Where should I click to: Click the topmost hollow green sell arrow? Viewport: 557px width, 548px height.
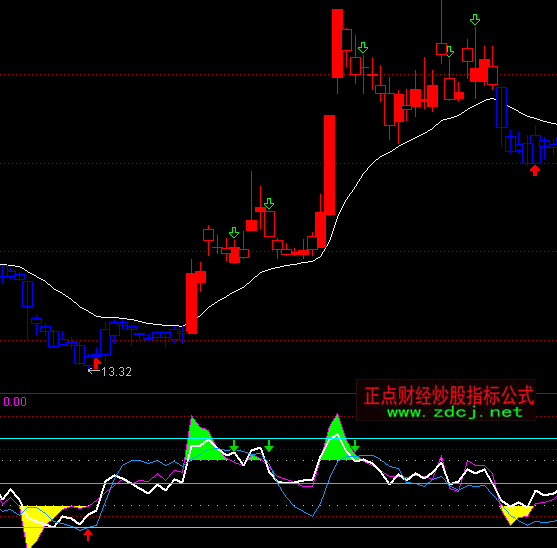tap(475, 20)
